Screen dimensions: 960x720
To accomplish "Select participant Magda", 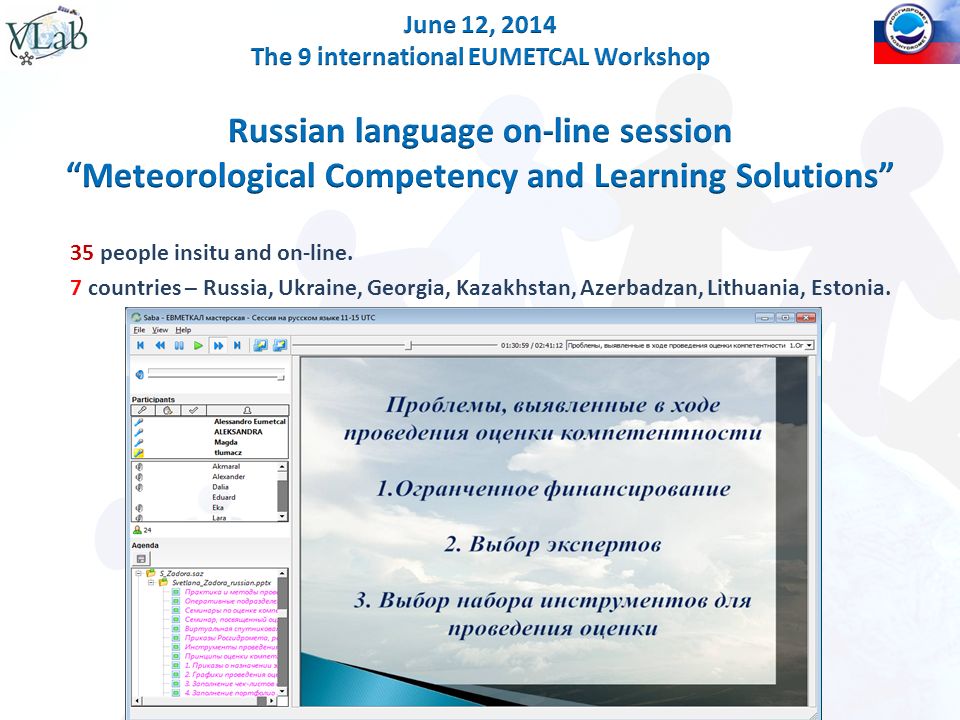I will click(226, 442).
